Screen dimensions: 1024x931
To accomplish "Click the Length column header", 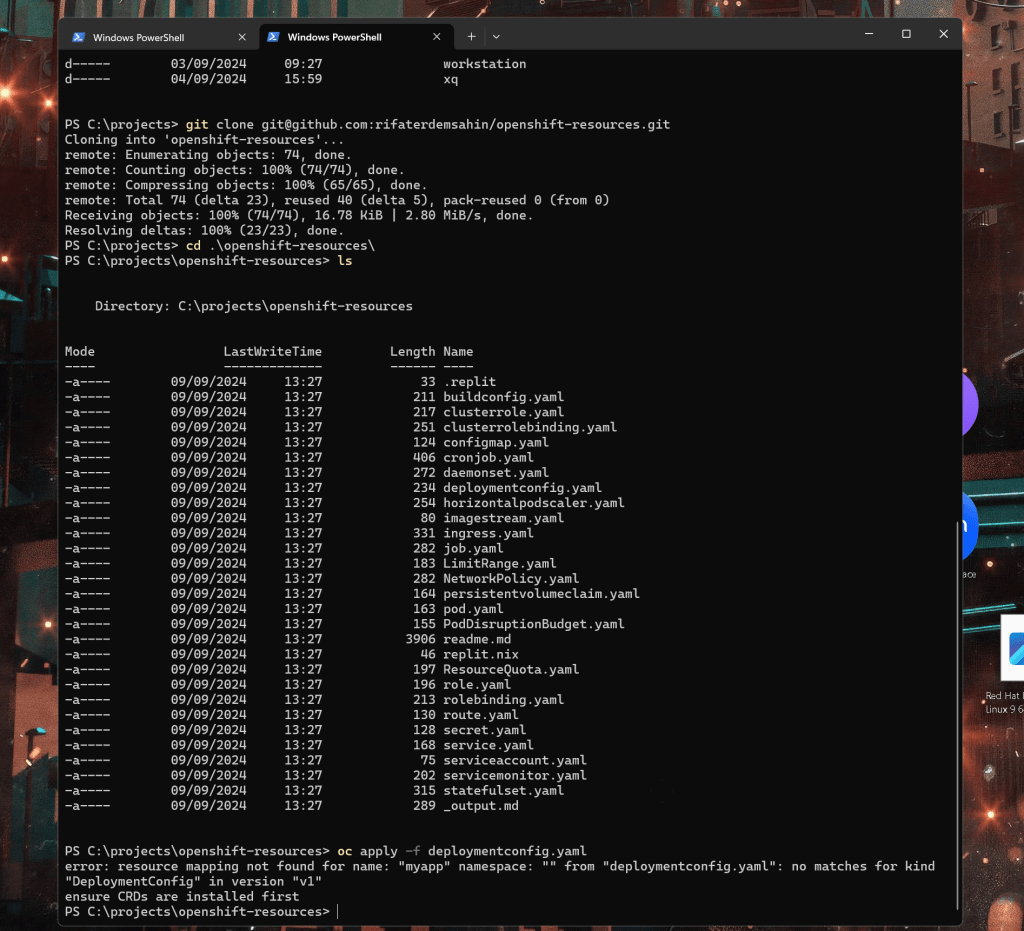I will (412, 351).
